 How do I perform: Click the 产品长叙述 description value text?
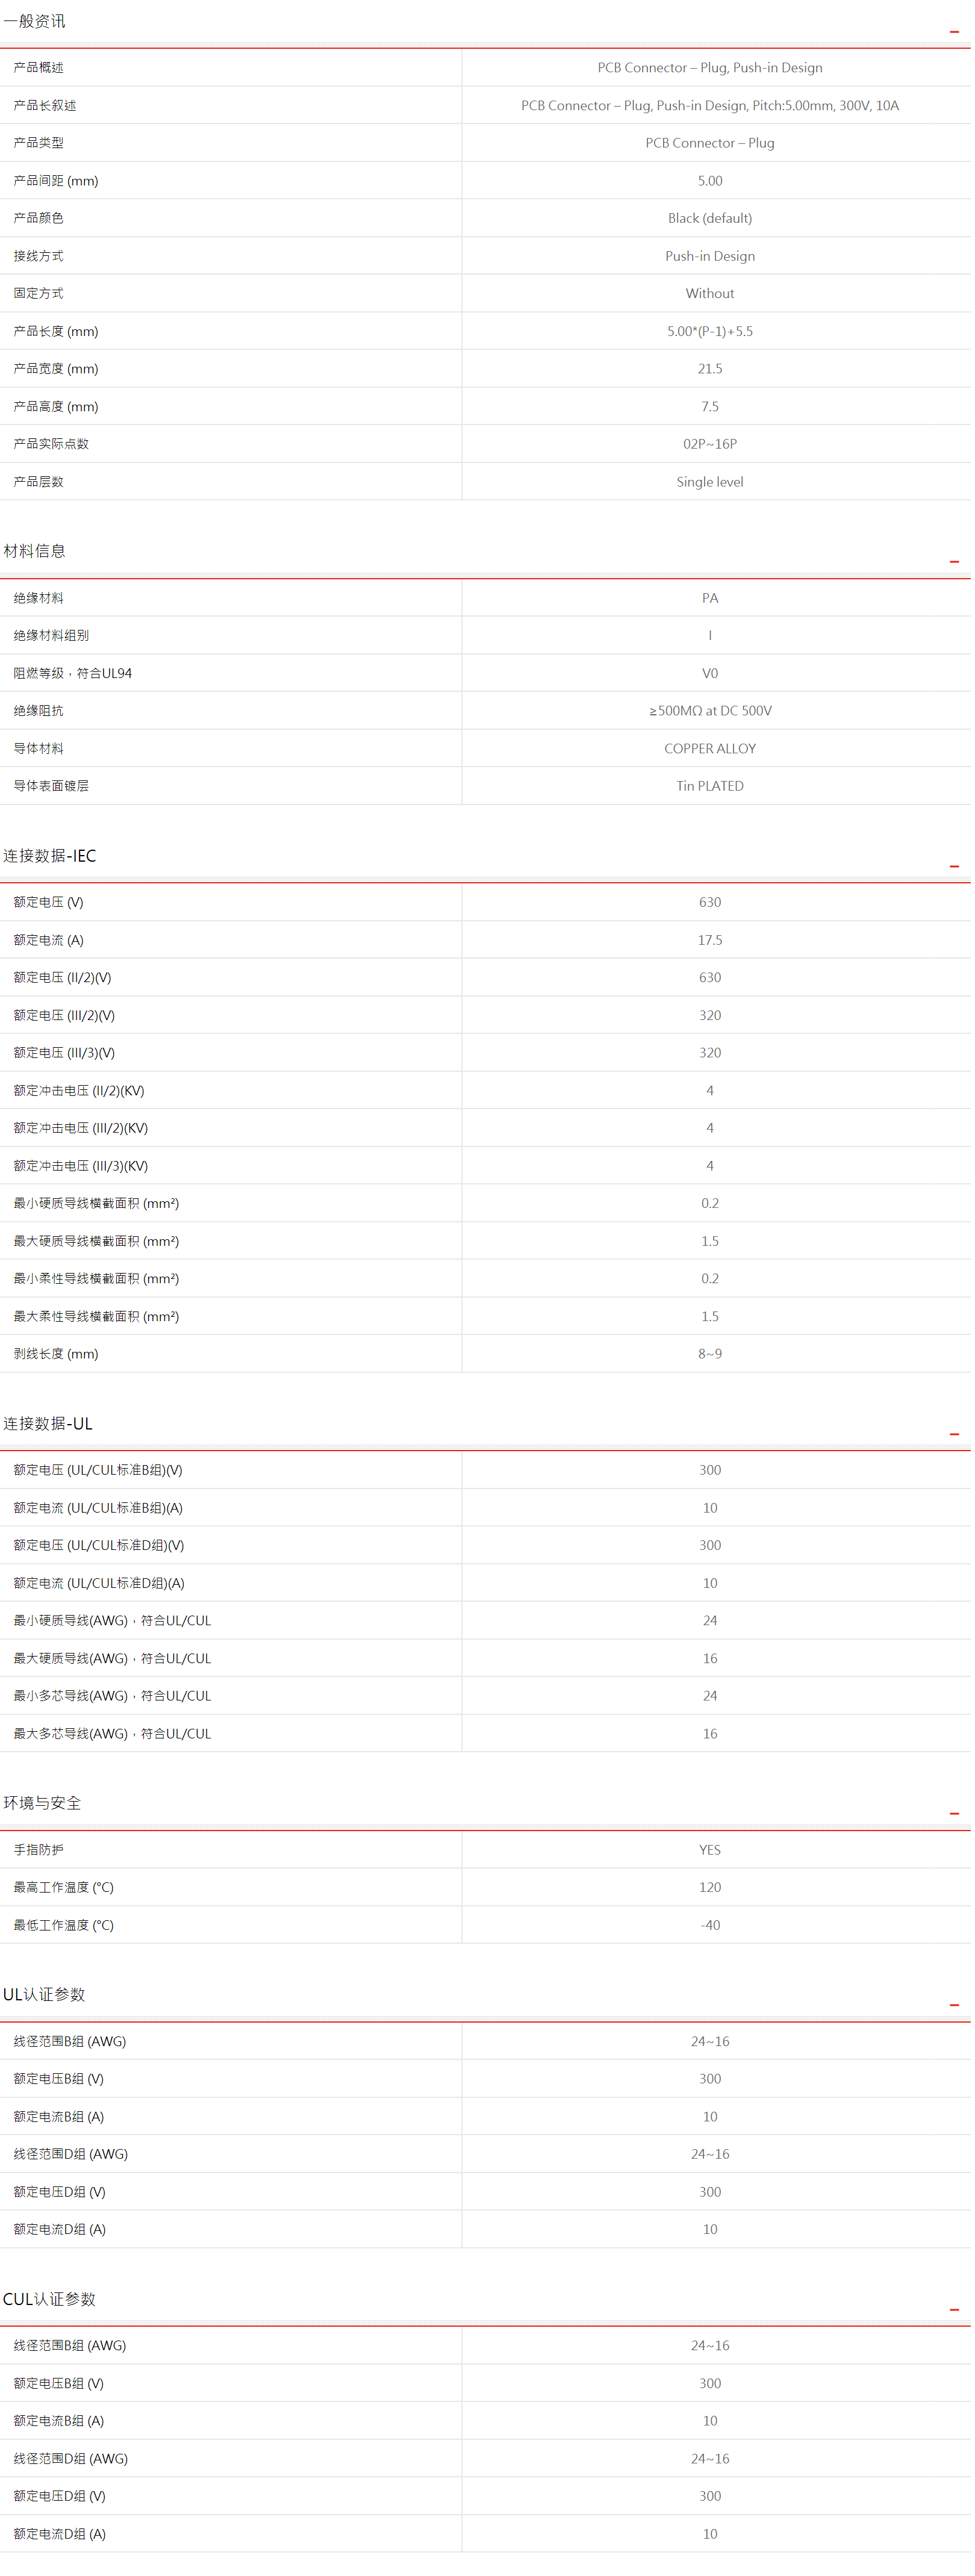coord(709,105)
